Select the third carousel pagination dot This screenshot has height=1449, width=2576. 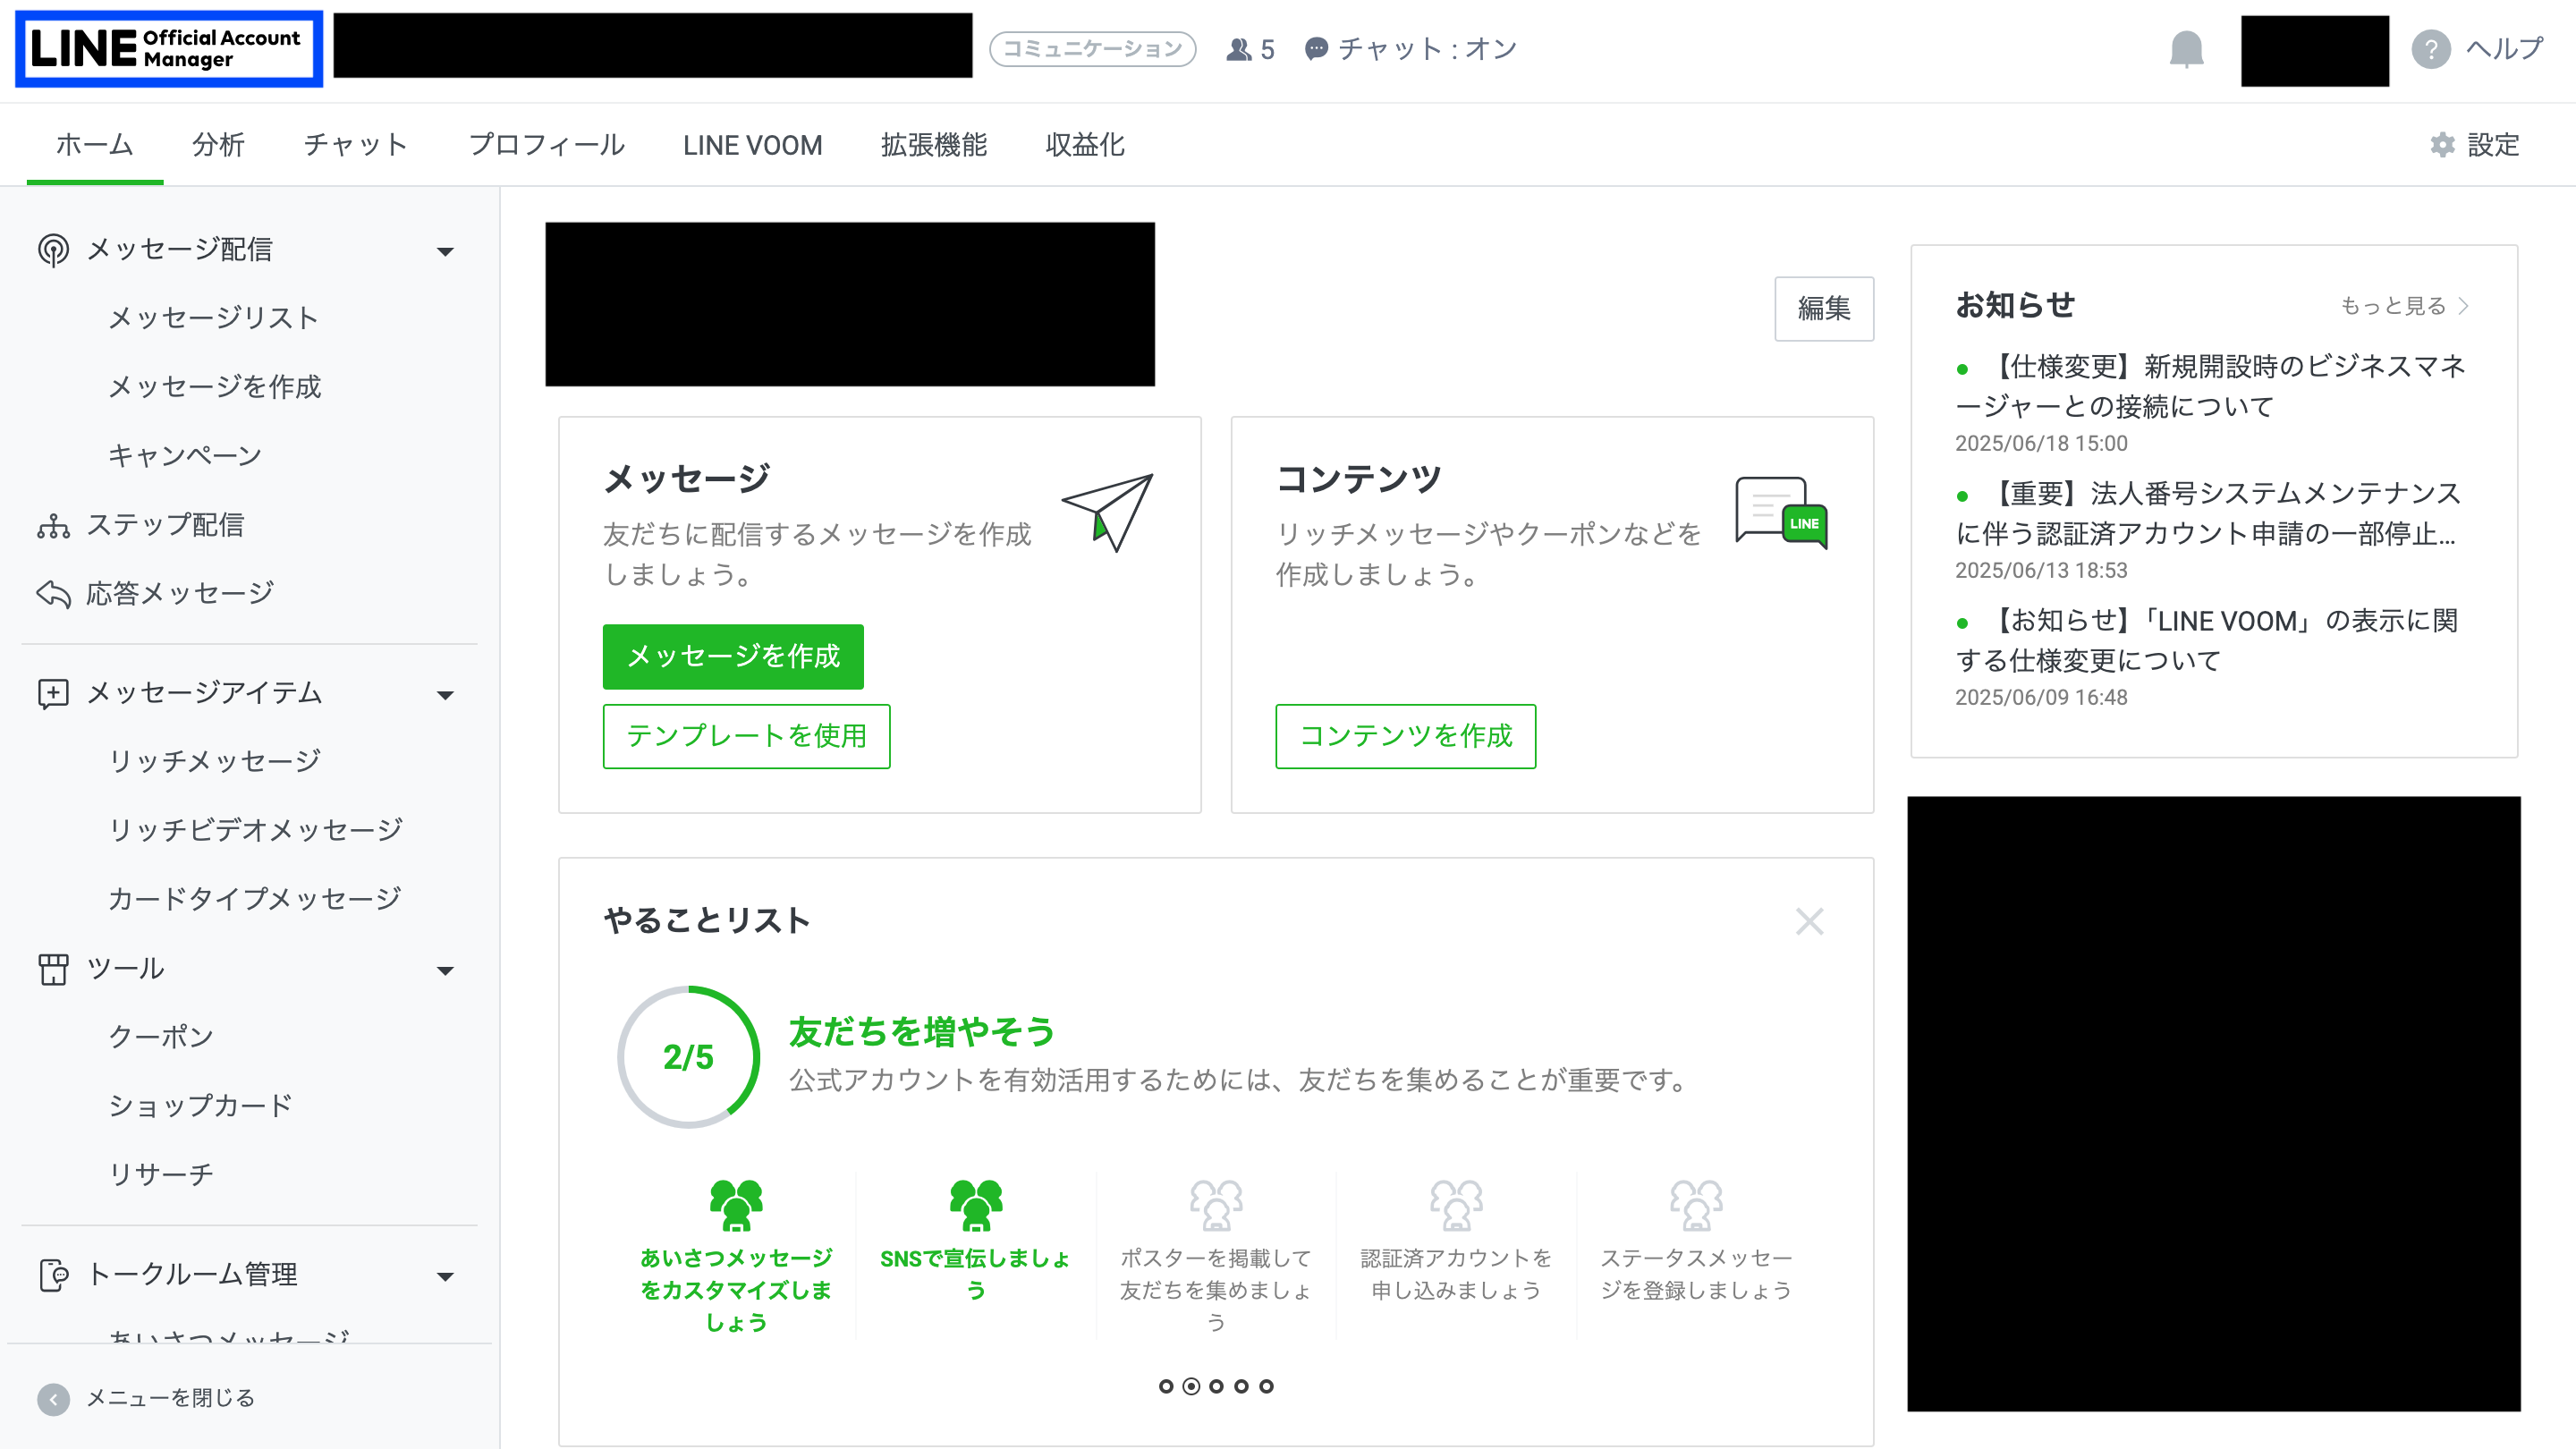[1216, 1386]
